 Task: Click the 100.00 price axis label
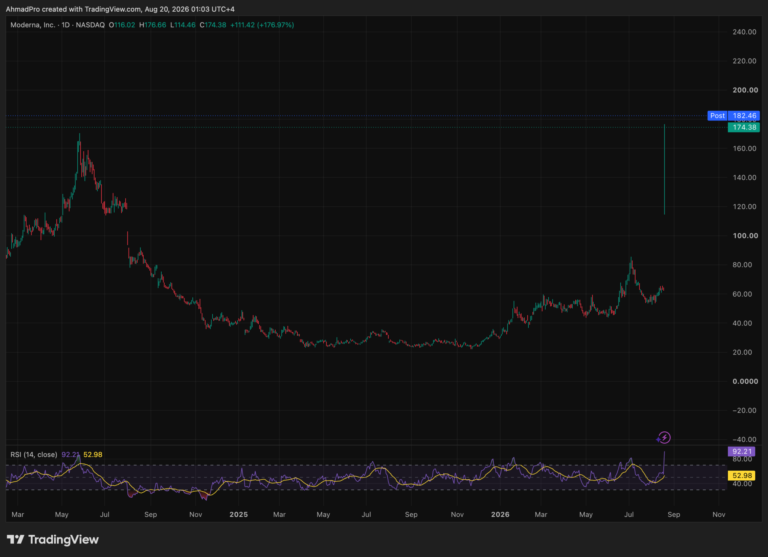(745, 236)
